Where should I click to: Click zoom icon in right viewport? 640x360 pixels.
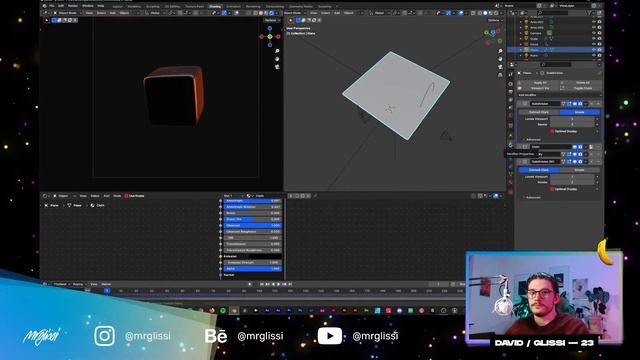[500, 51]
